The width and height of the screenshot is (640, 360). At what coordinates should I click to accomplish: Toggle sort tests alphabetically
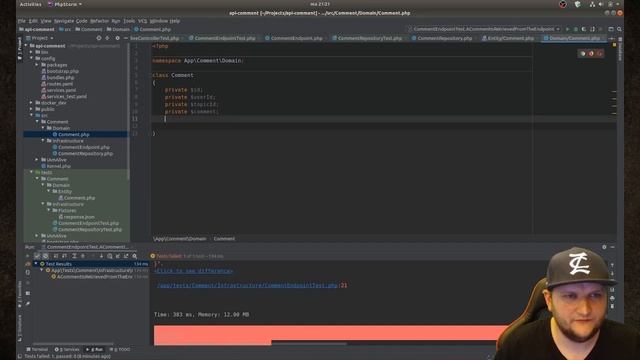56,256
